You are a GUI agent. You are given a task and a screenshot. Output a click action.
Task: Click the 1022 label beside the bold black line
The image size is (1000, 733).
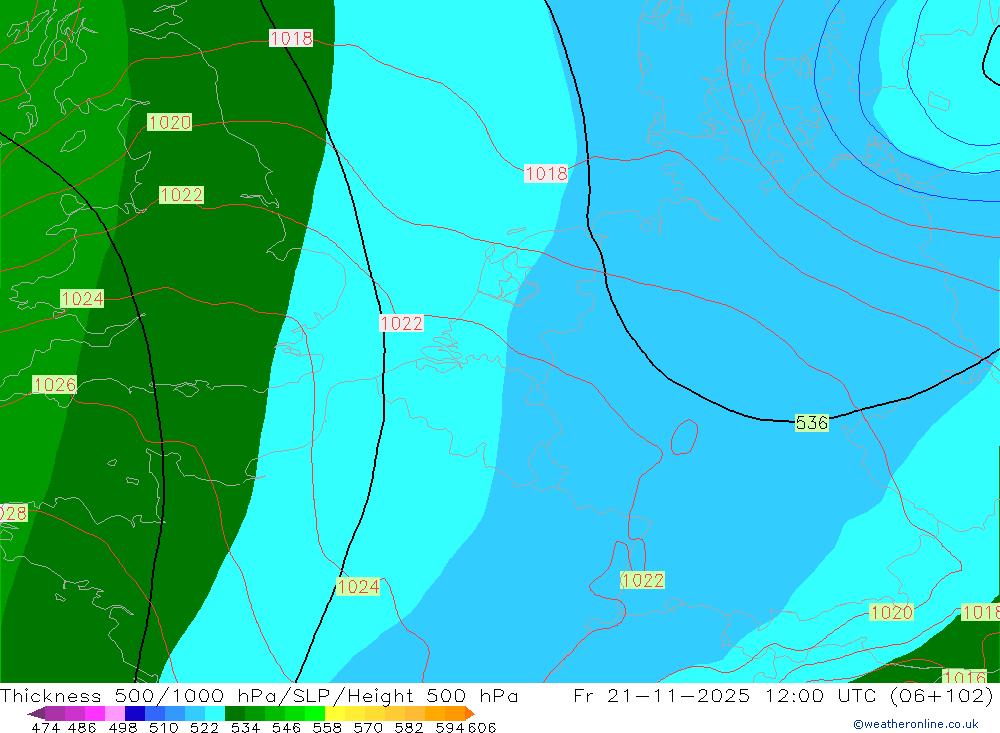(x=401, y=323)
